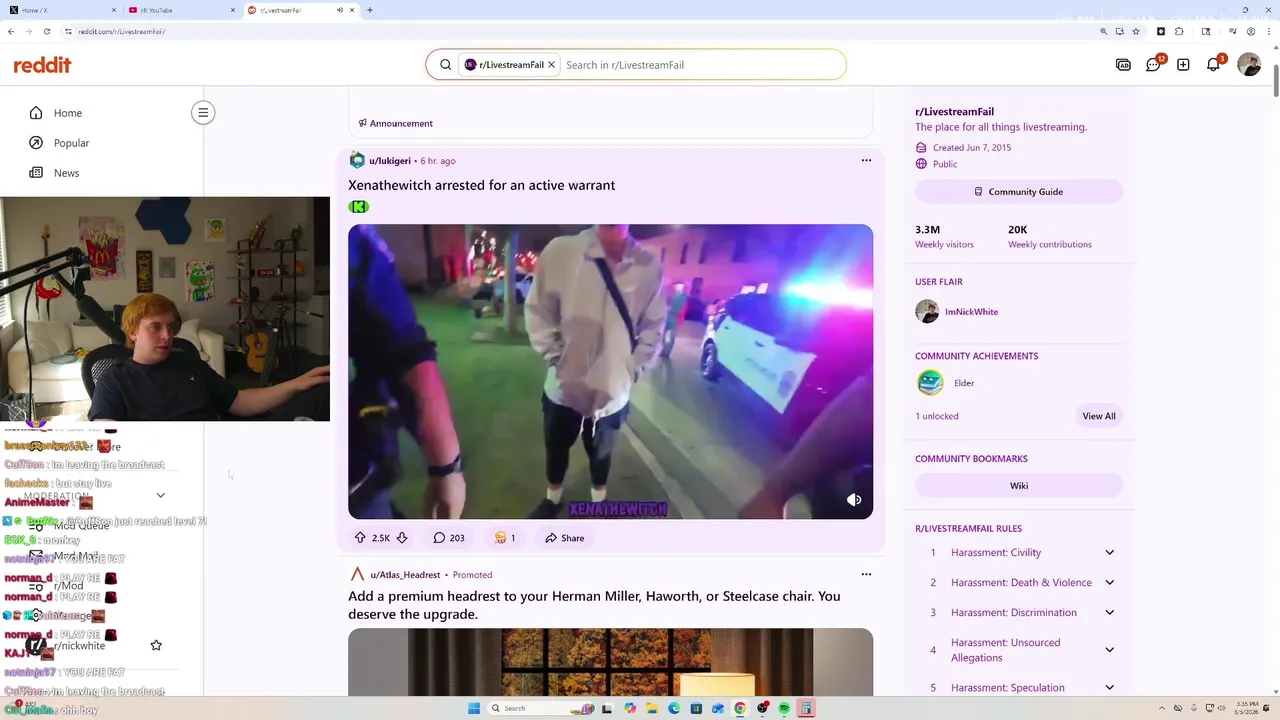Focus the Search in r/LivestreamFail field
Screen dimensions: 1280x720
[x=702, y=65]
